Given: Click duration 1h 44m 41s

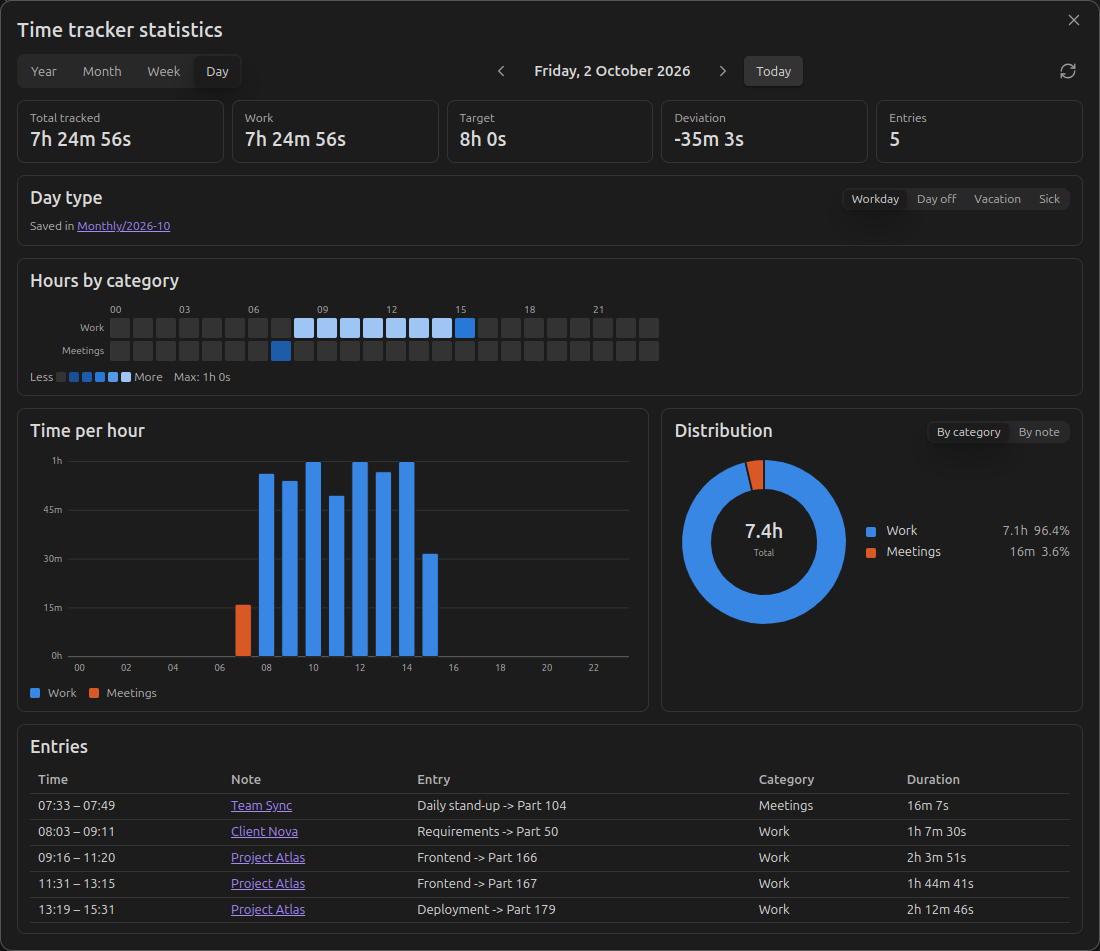Looking at the screenshot, I should pyautogui.click(x=940, y=884).
